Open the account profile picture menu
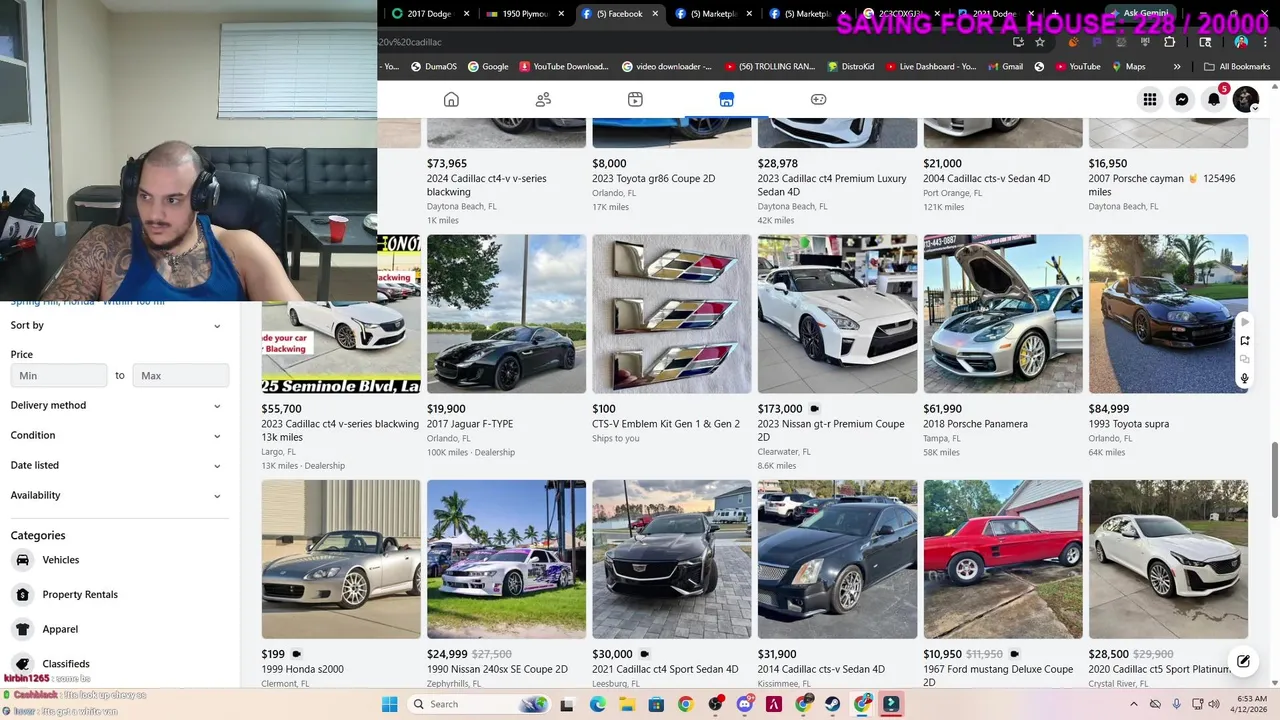This screenshot has width=1280, height=720. (x=1246, y=99)
